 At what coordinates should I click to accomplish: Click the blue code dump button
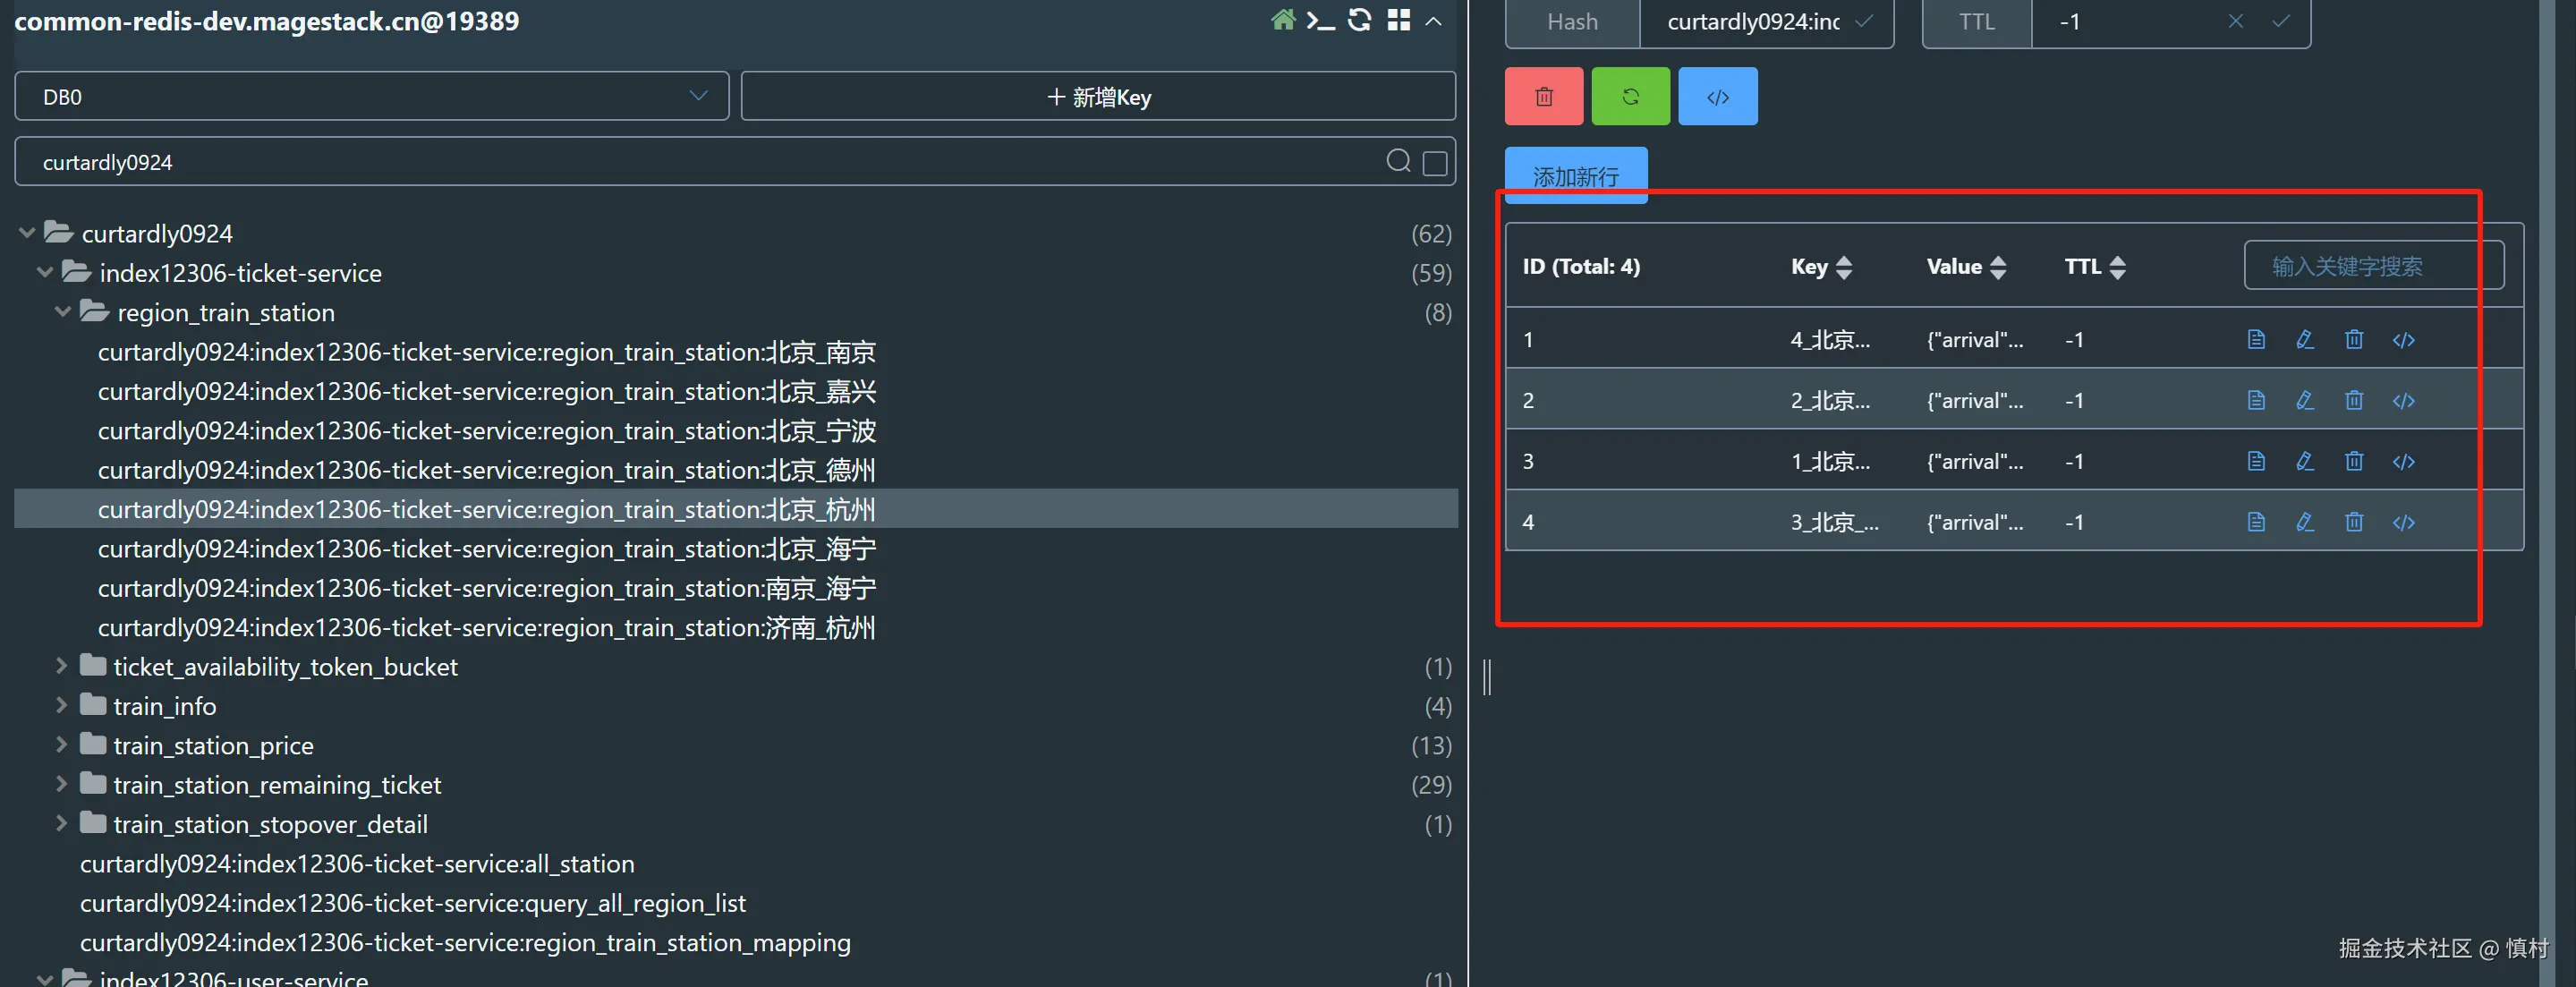coord(1717,96)
